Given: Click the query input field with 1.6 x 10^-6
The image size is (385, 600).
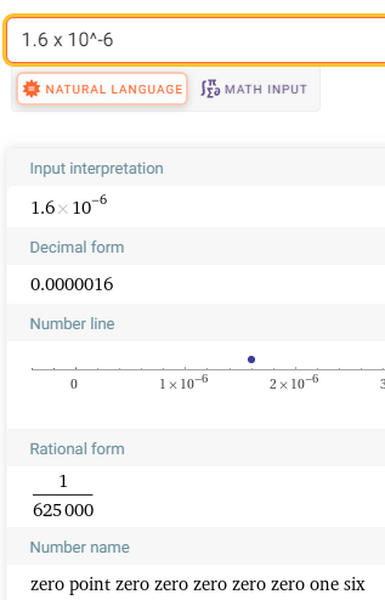Looking at the screenshot, I should click(x=196, y=40).
